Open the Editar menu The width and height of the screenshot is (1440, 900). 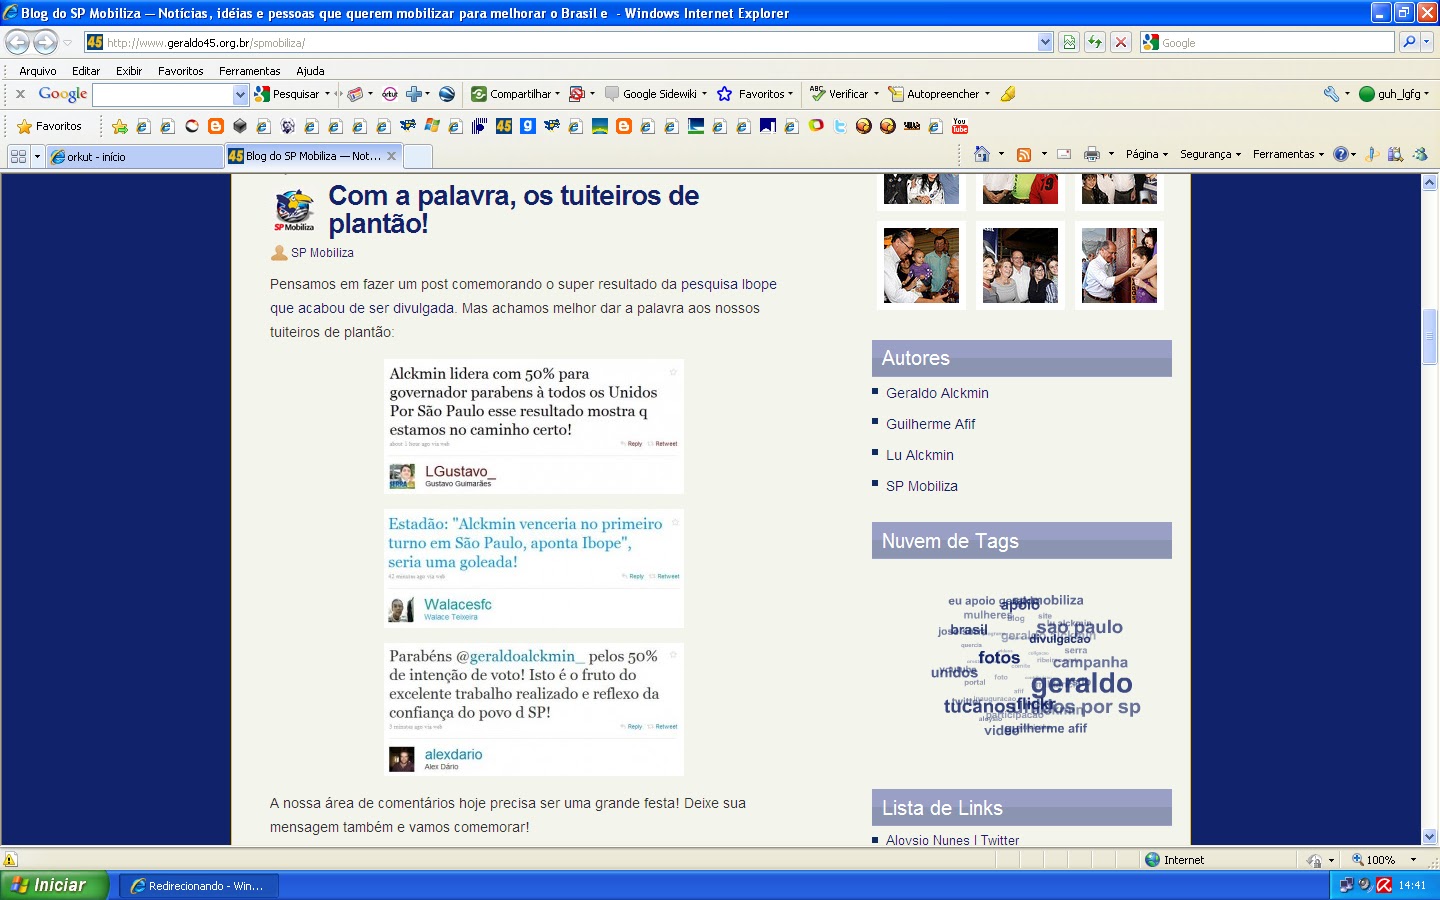[x=86, y=71]
